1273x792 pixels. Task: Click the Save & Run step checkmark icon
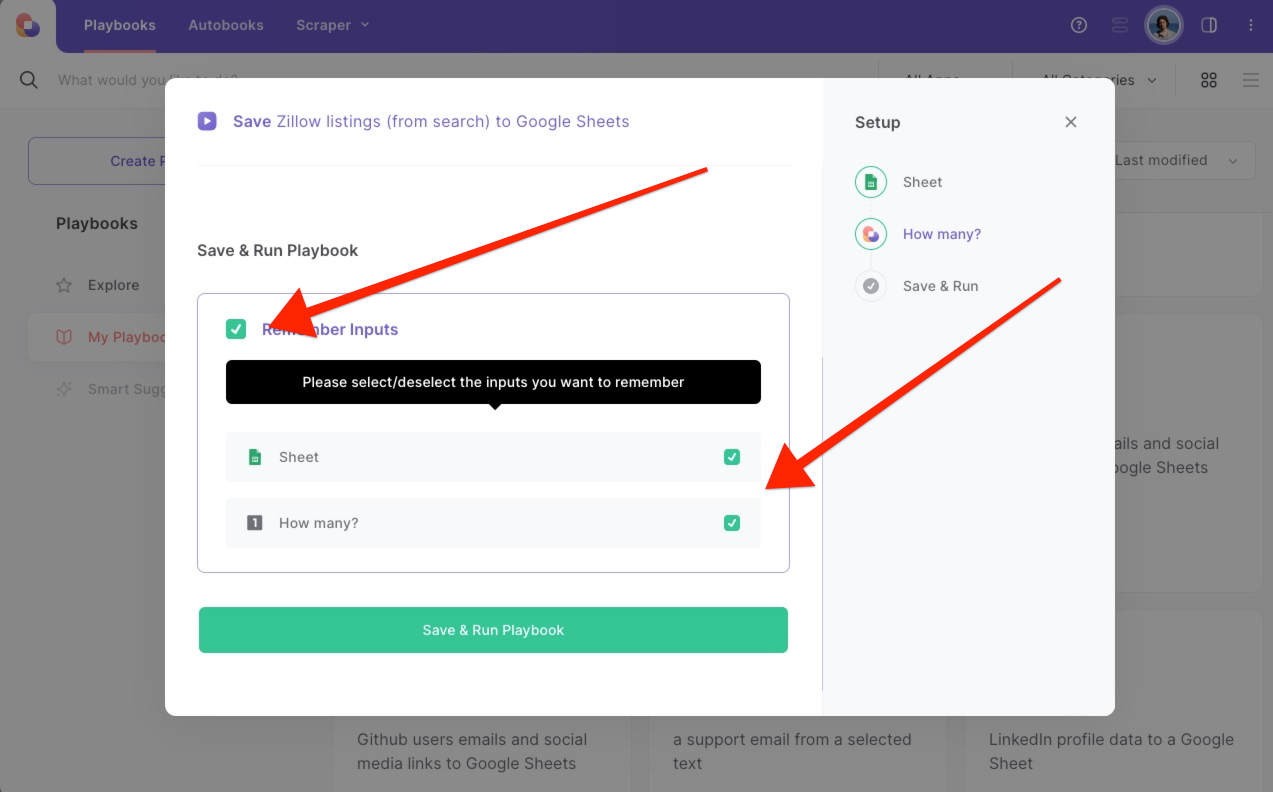click(871, 286)
